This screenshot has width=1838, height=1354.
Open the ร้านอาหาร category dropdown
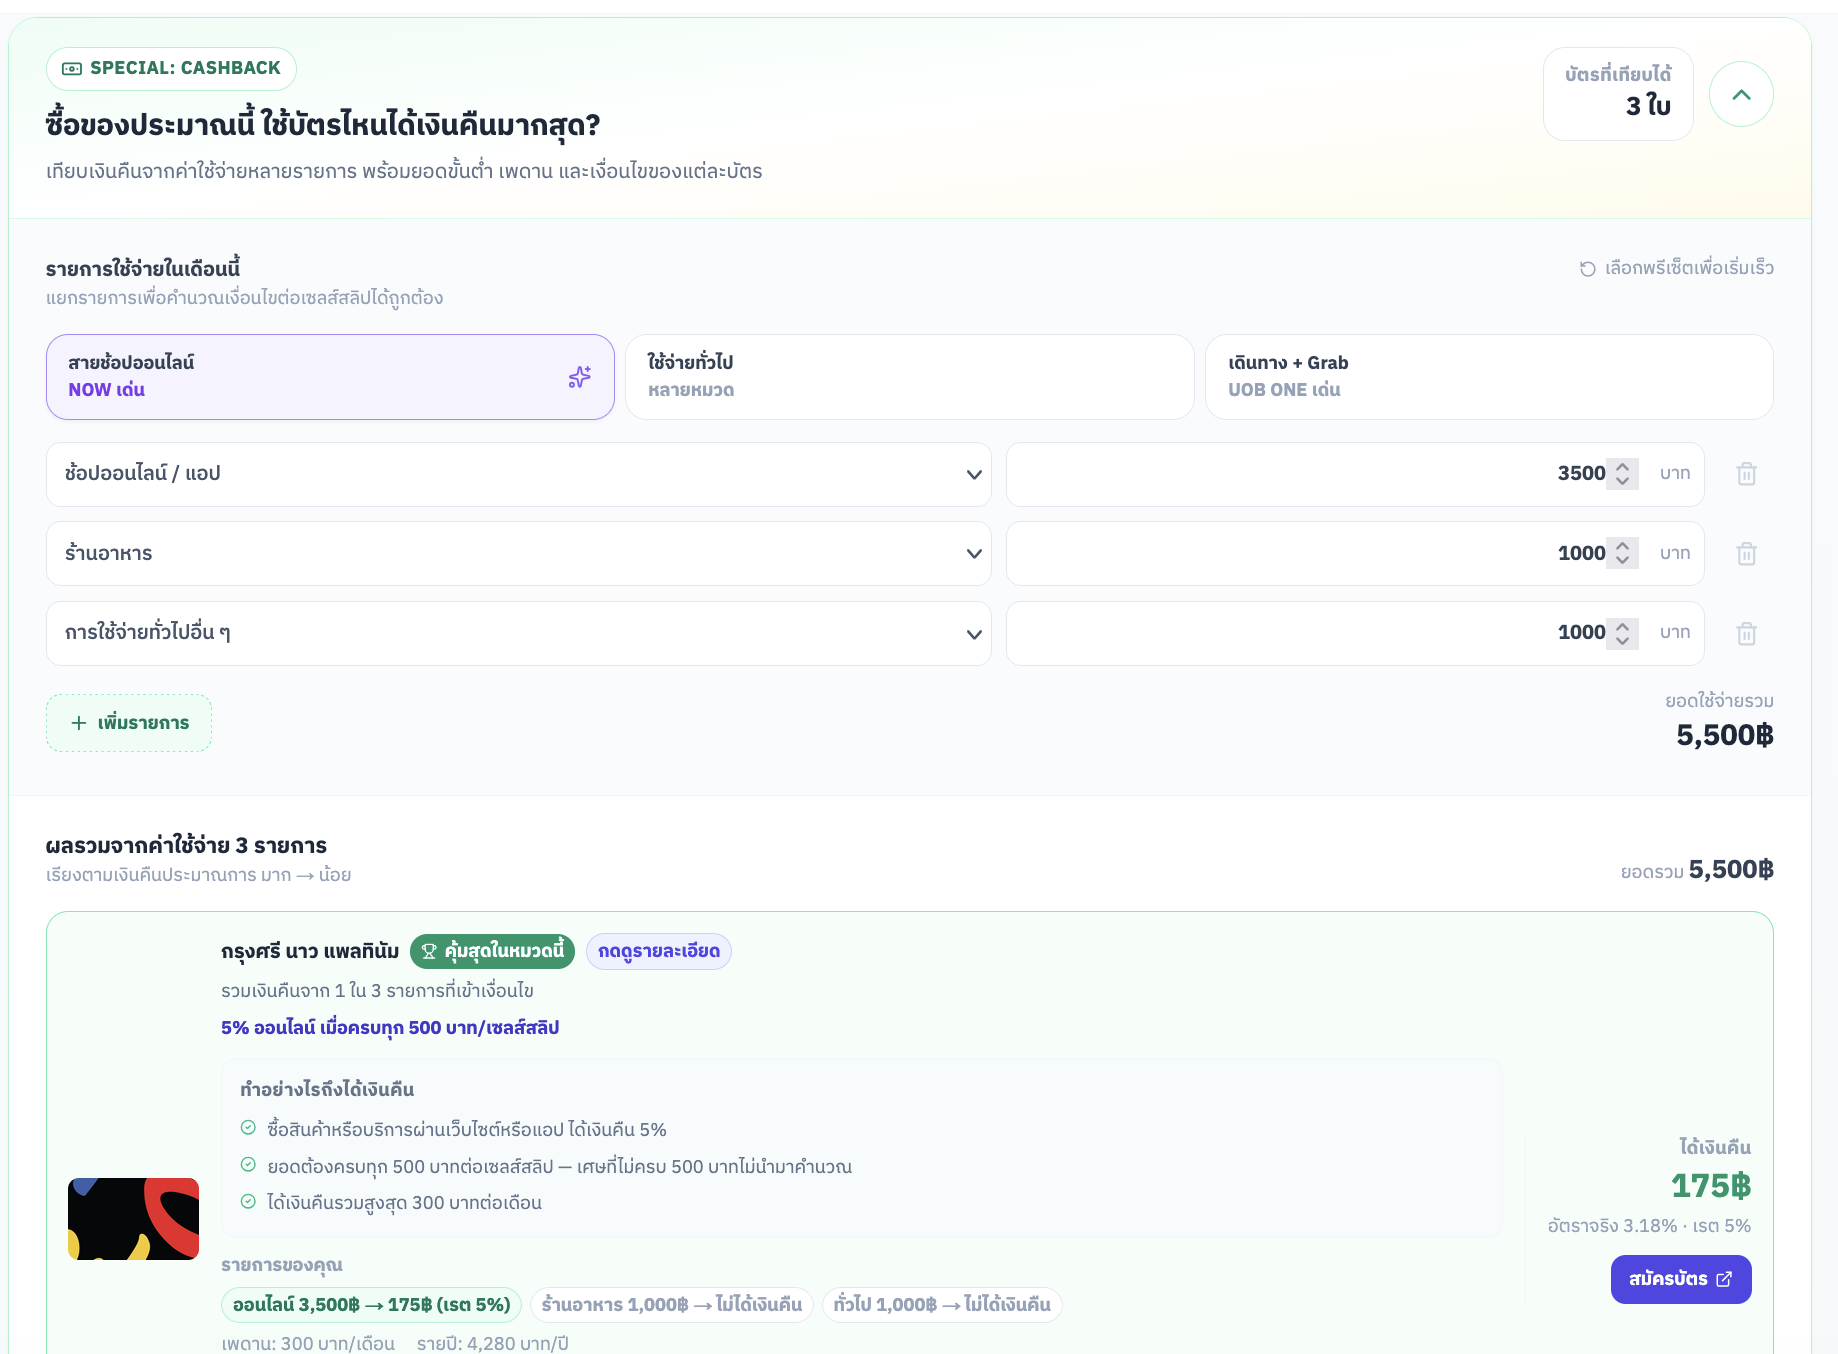point(518,554)
